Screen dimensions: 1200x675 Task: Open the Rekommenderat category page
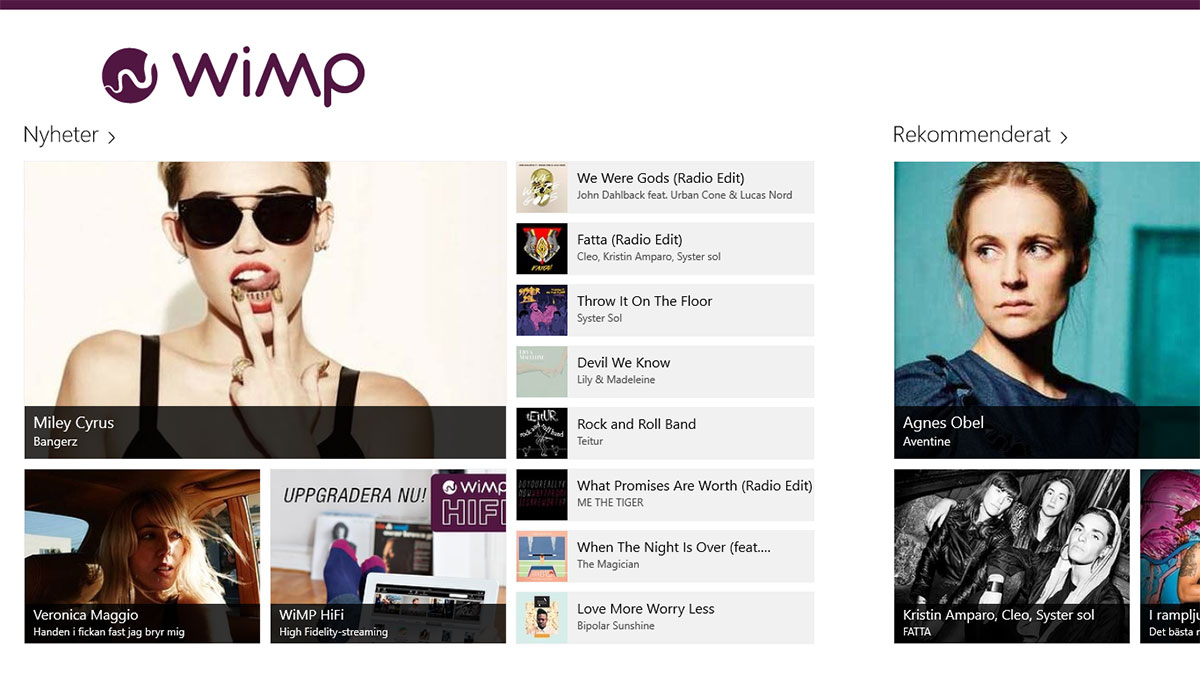973,135
